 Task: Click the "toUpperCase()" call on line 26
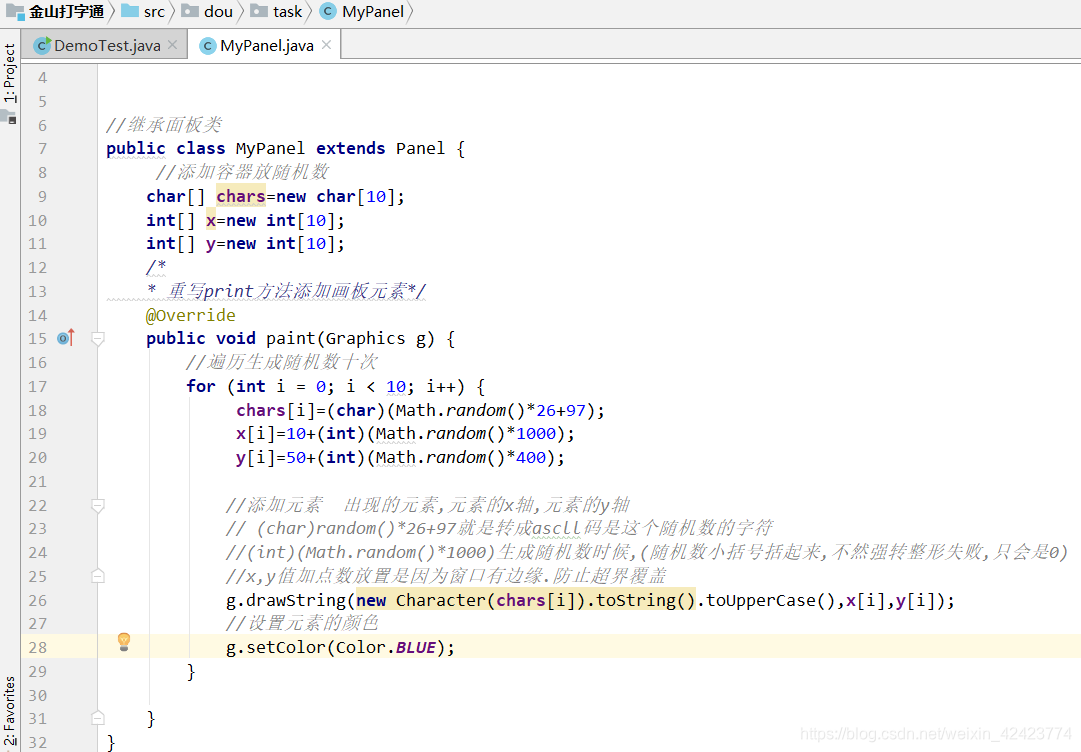pos(771,600)
